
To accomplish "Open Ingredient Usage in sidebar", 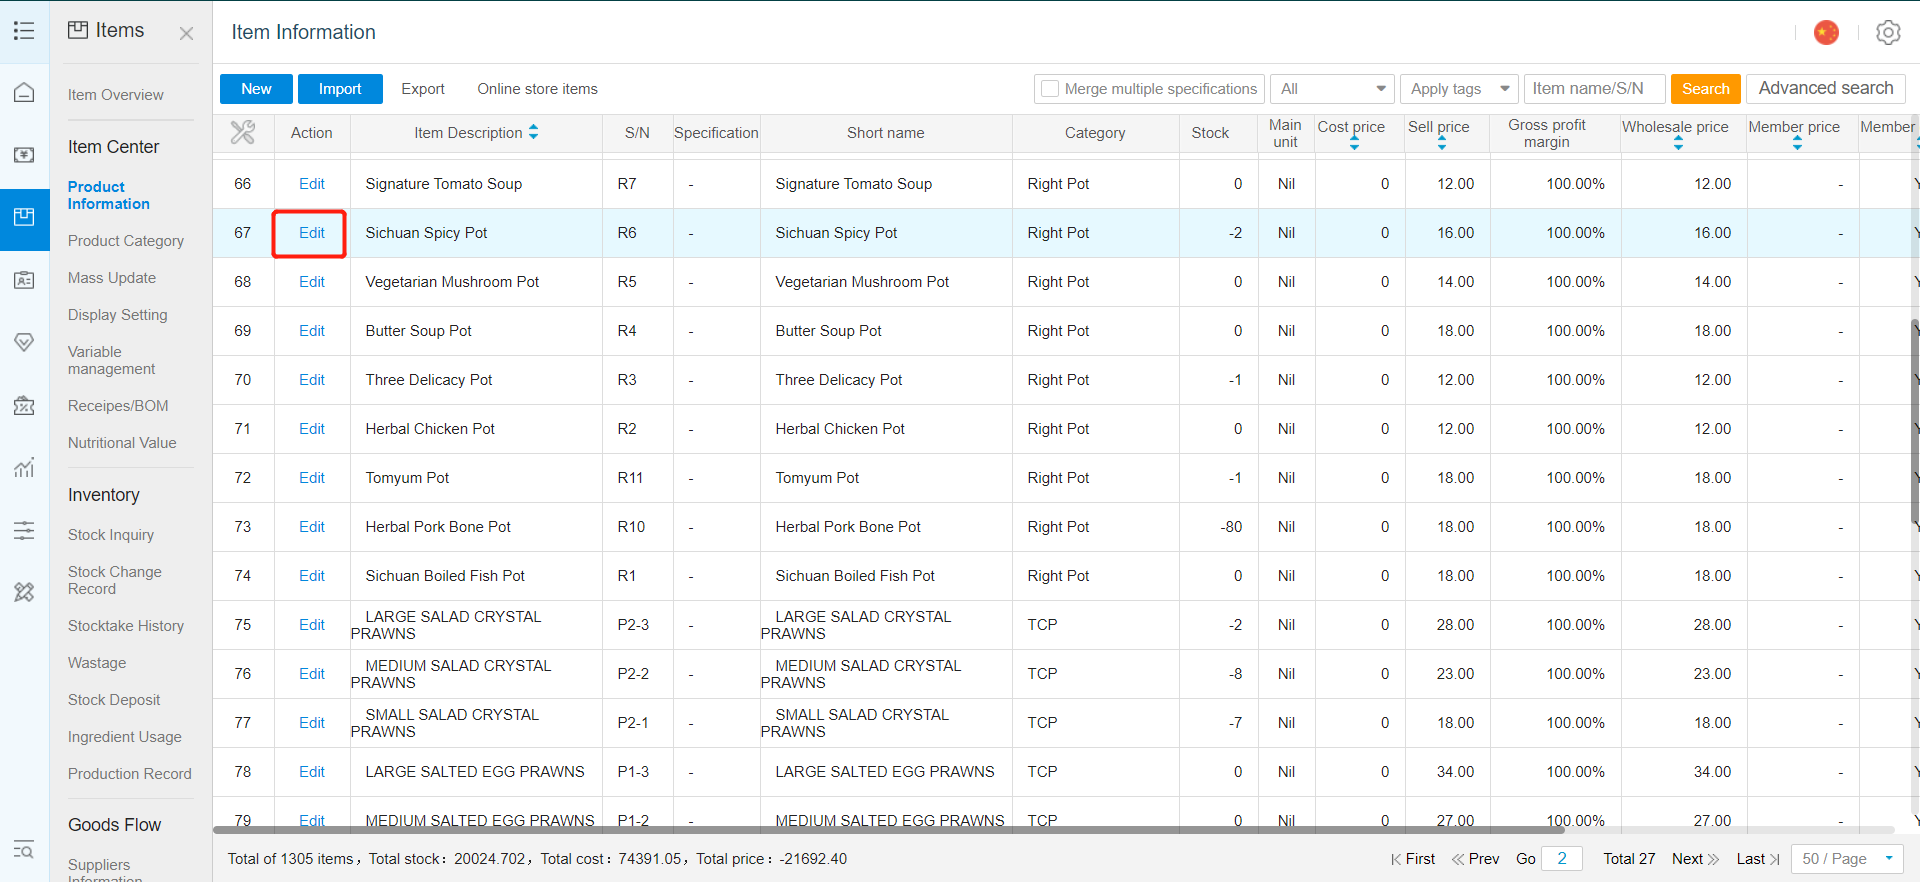I will click(125, 737).
